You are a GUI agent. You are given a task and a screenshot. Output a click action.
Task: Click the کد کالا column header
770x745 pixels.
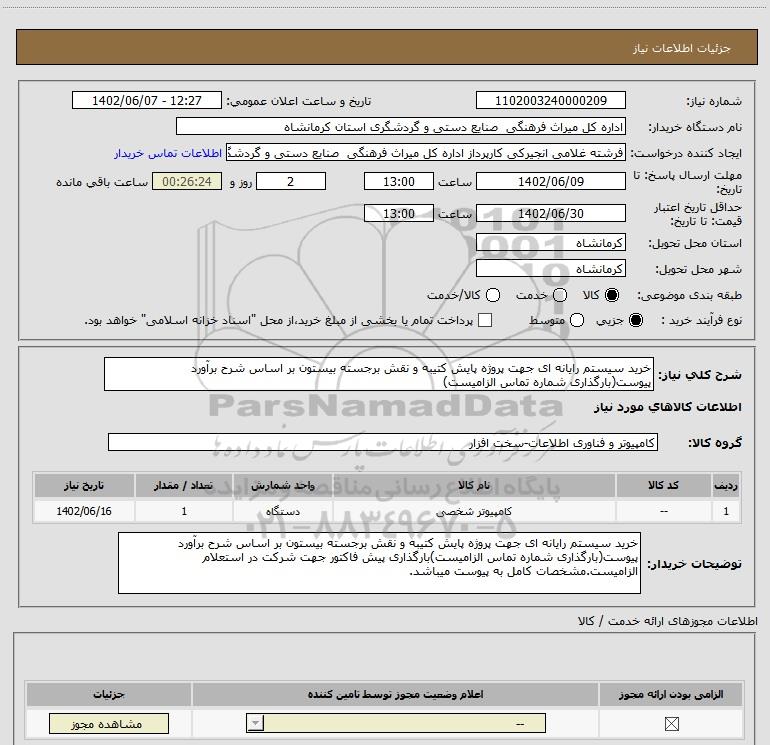click(x=663, y=485)
